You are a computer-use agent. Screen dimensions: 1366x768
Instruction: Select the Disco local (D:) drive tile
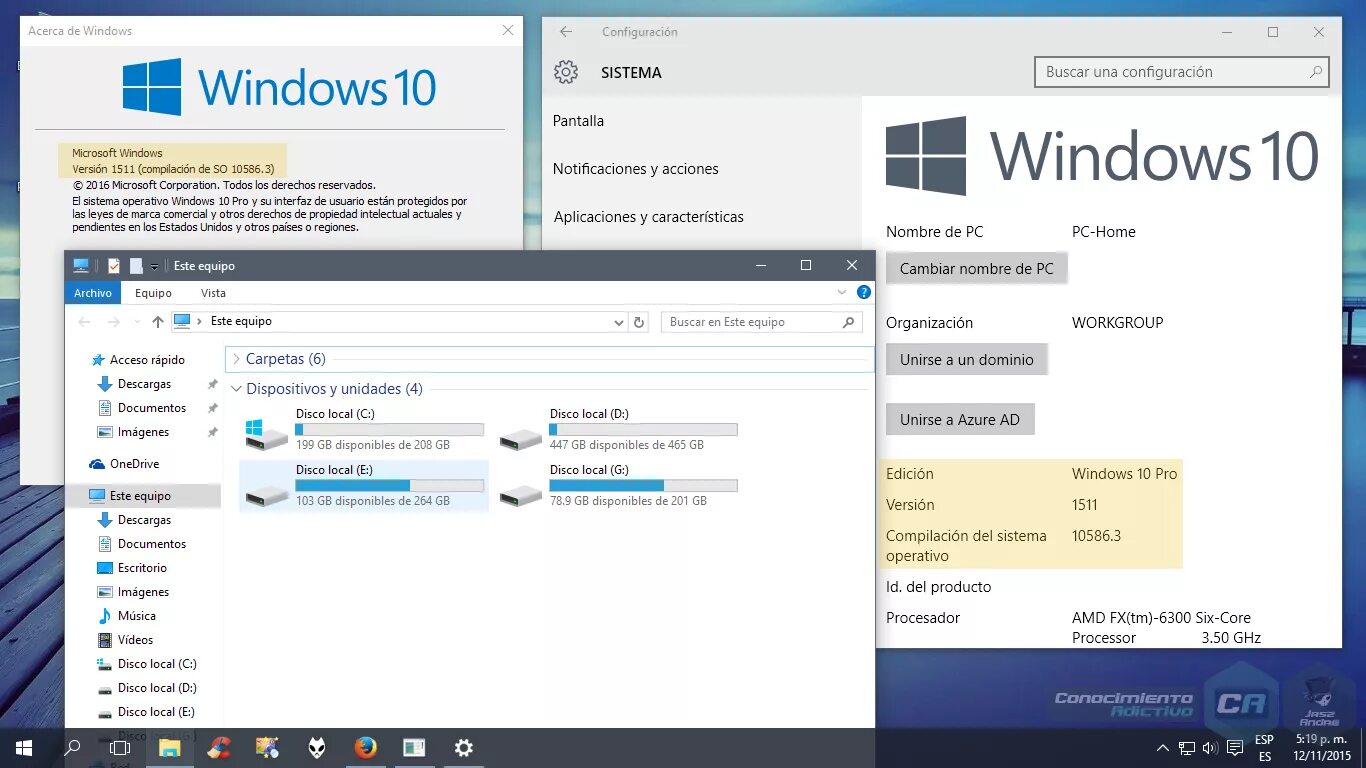point(618,430)
